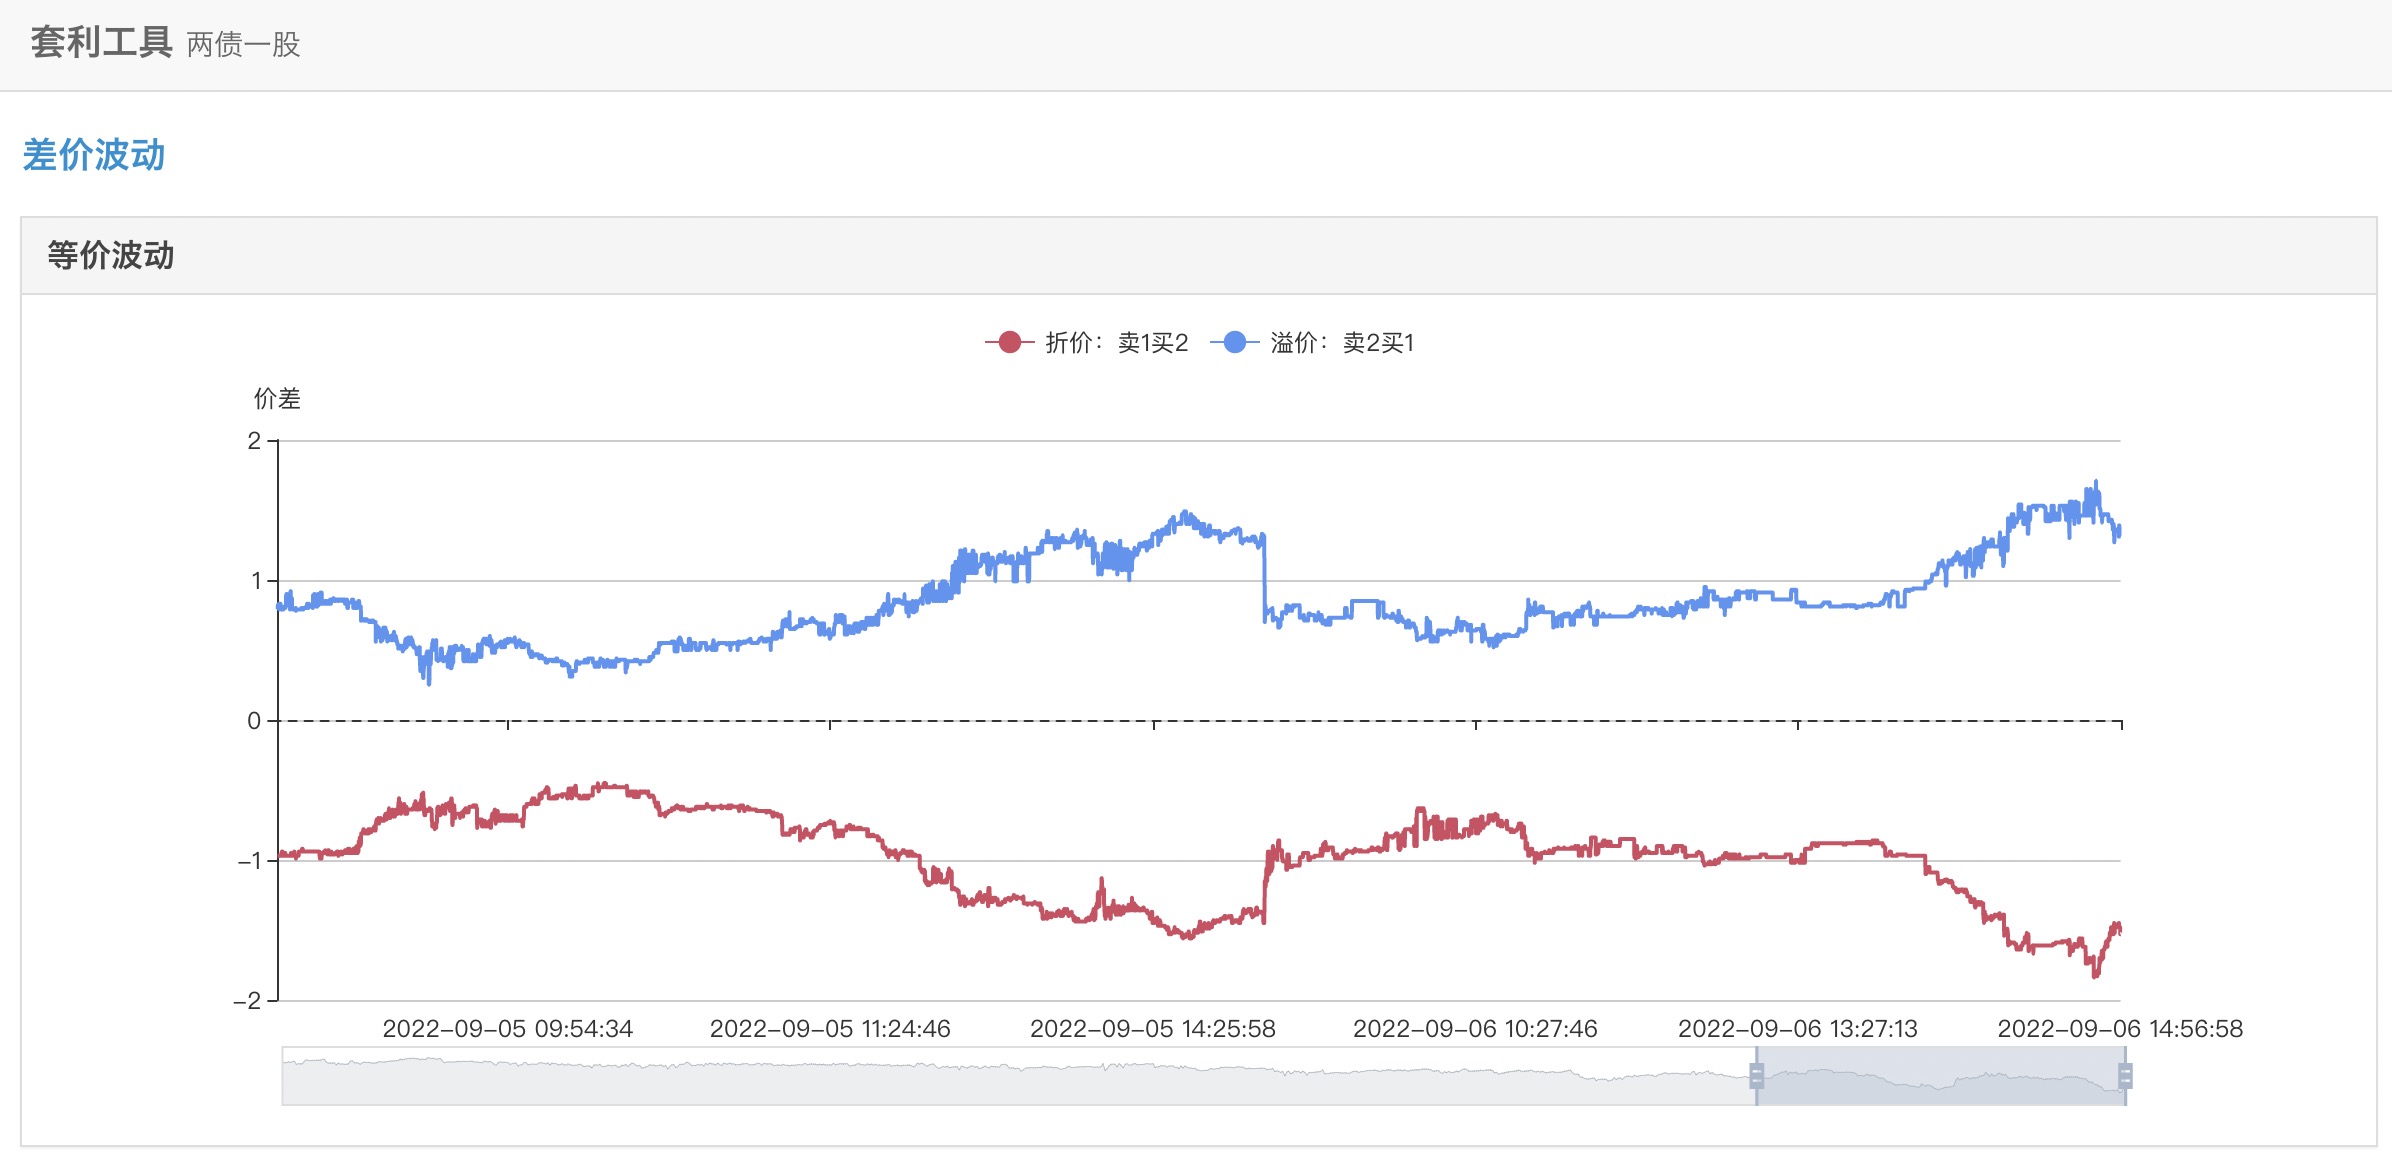The height and width of the screenshot is (1166, 2392).
Task: Click x-axis label 2022-09-06 14:56:58
Action: click(x=2119, y=1029)
